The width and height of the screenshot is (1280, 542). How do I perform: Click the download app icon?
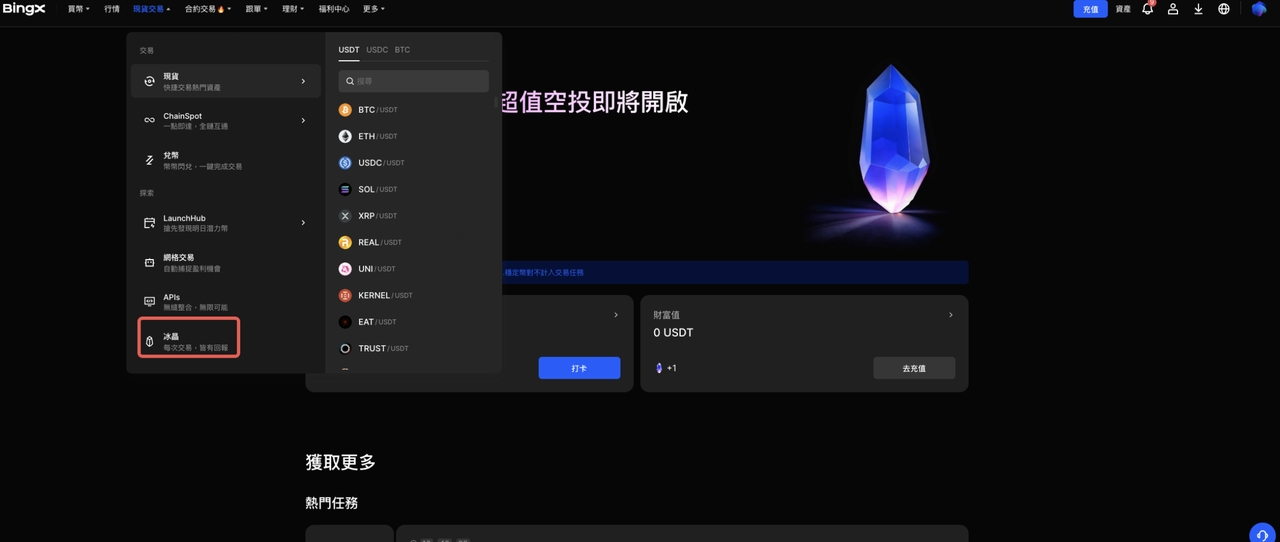[x=1198, y=9]
